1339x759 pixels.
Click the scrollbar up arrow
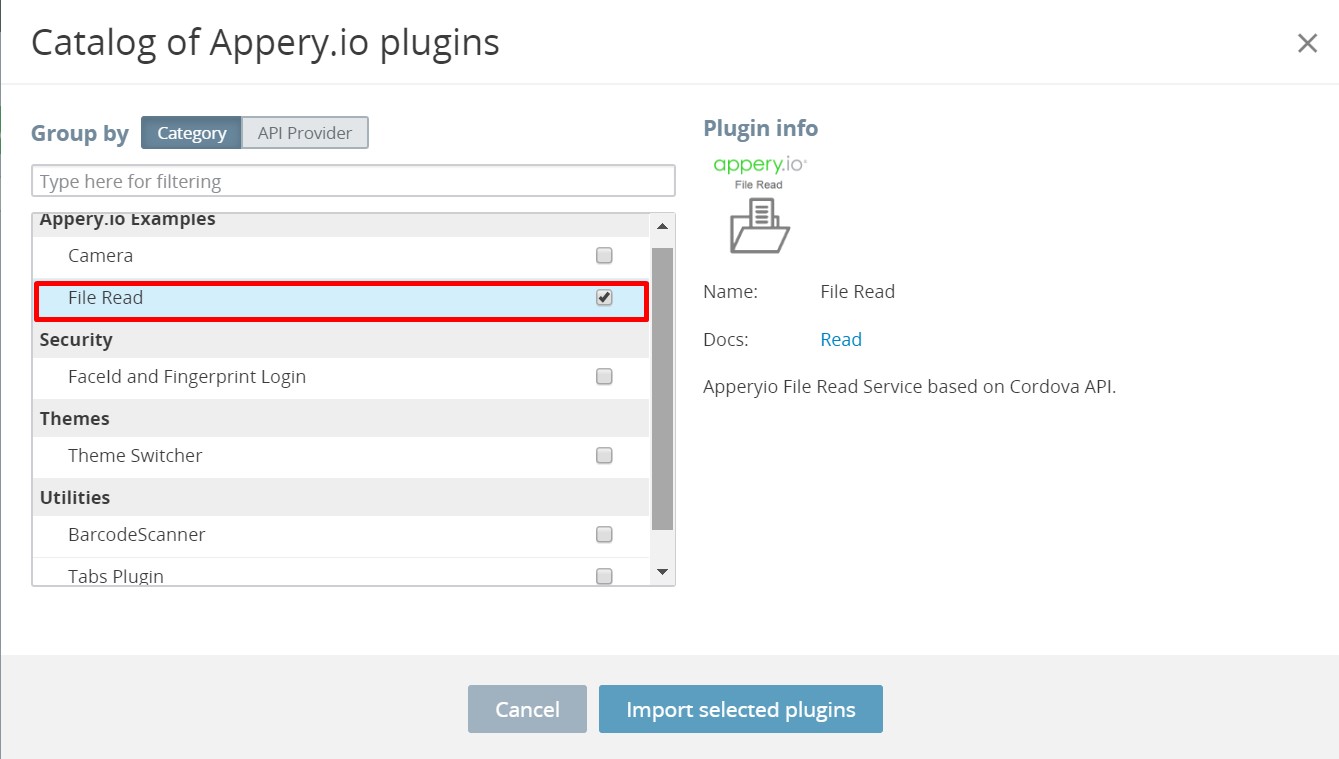[662, 227]
